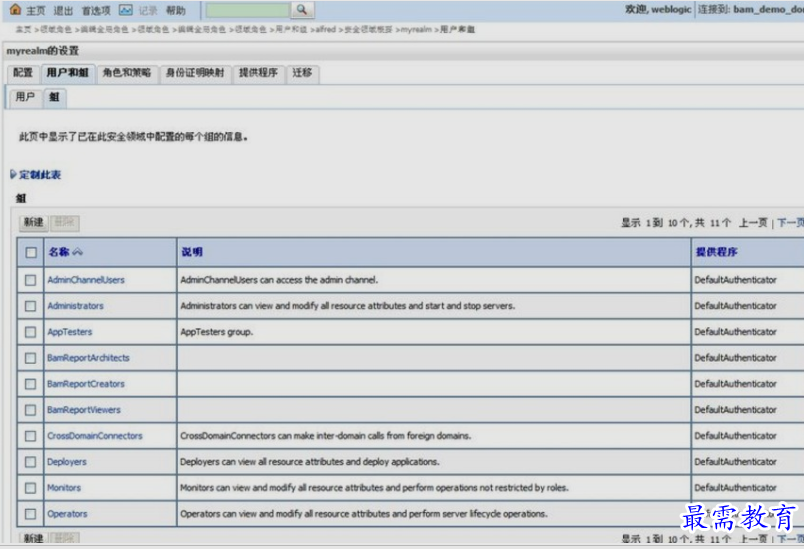804x549 pixels.
Task: Open the Monitors group link
Action: tap(64, 488)
